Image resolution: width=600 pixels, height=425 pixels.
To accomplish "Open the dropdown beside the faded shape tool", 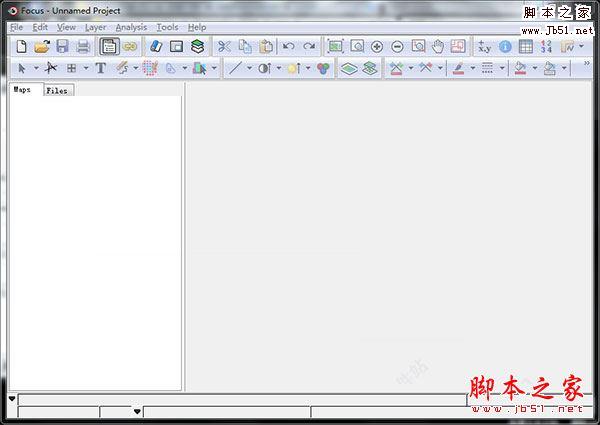I will click(x=184, y=68).
